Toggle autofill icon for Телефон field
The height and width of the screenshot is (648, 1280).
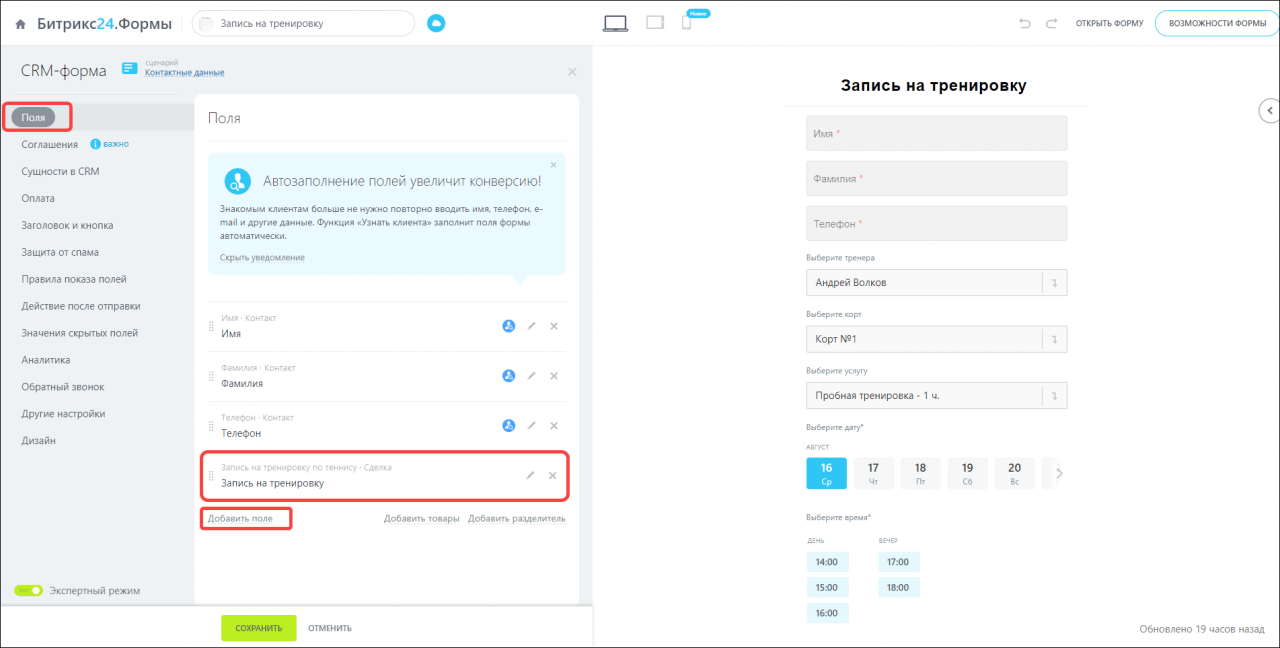[x=509, y=426]
